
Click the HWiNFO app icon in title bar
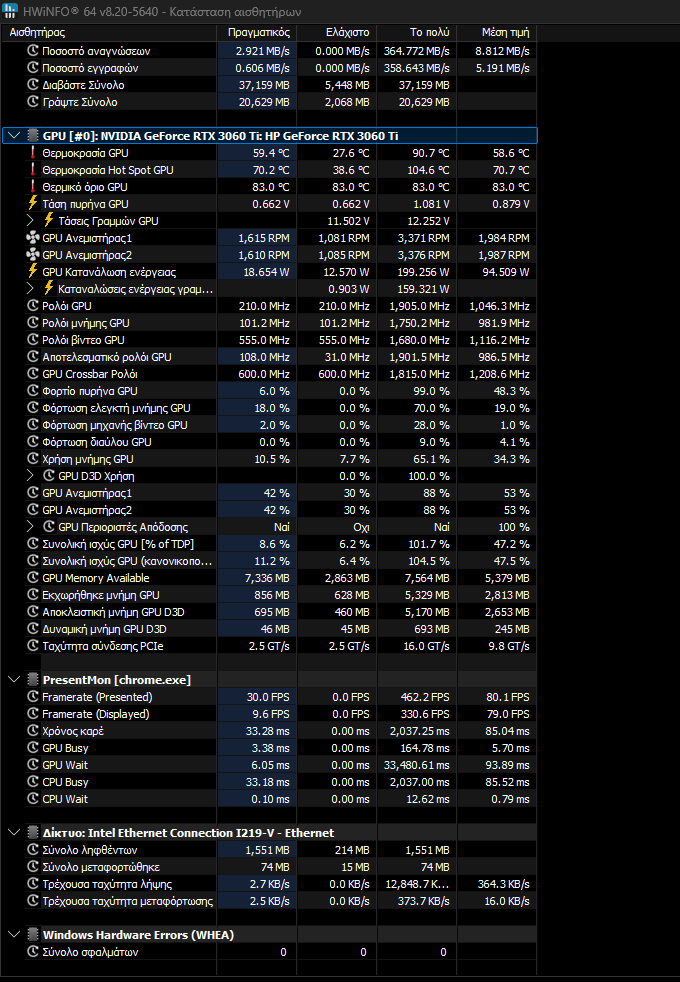(x=10, y=11)
